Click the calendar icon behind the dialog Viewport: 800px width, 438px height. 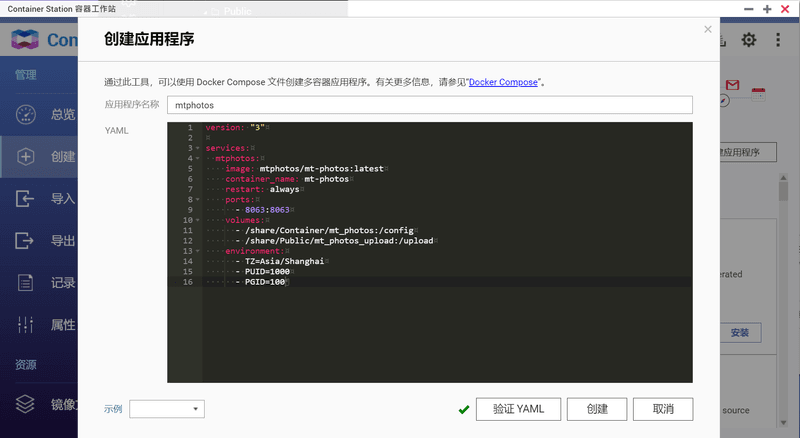coord(758,94)
